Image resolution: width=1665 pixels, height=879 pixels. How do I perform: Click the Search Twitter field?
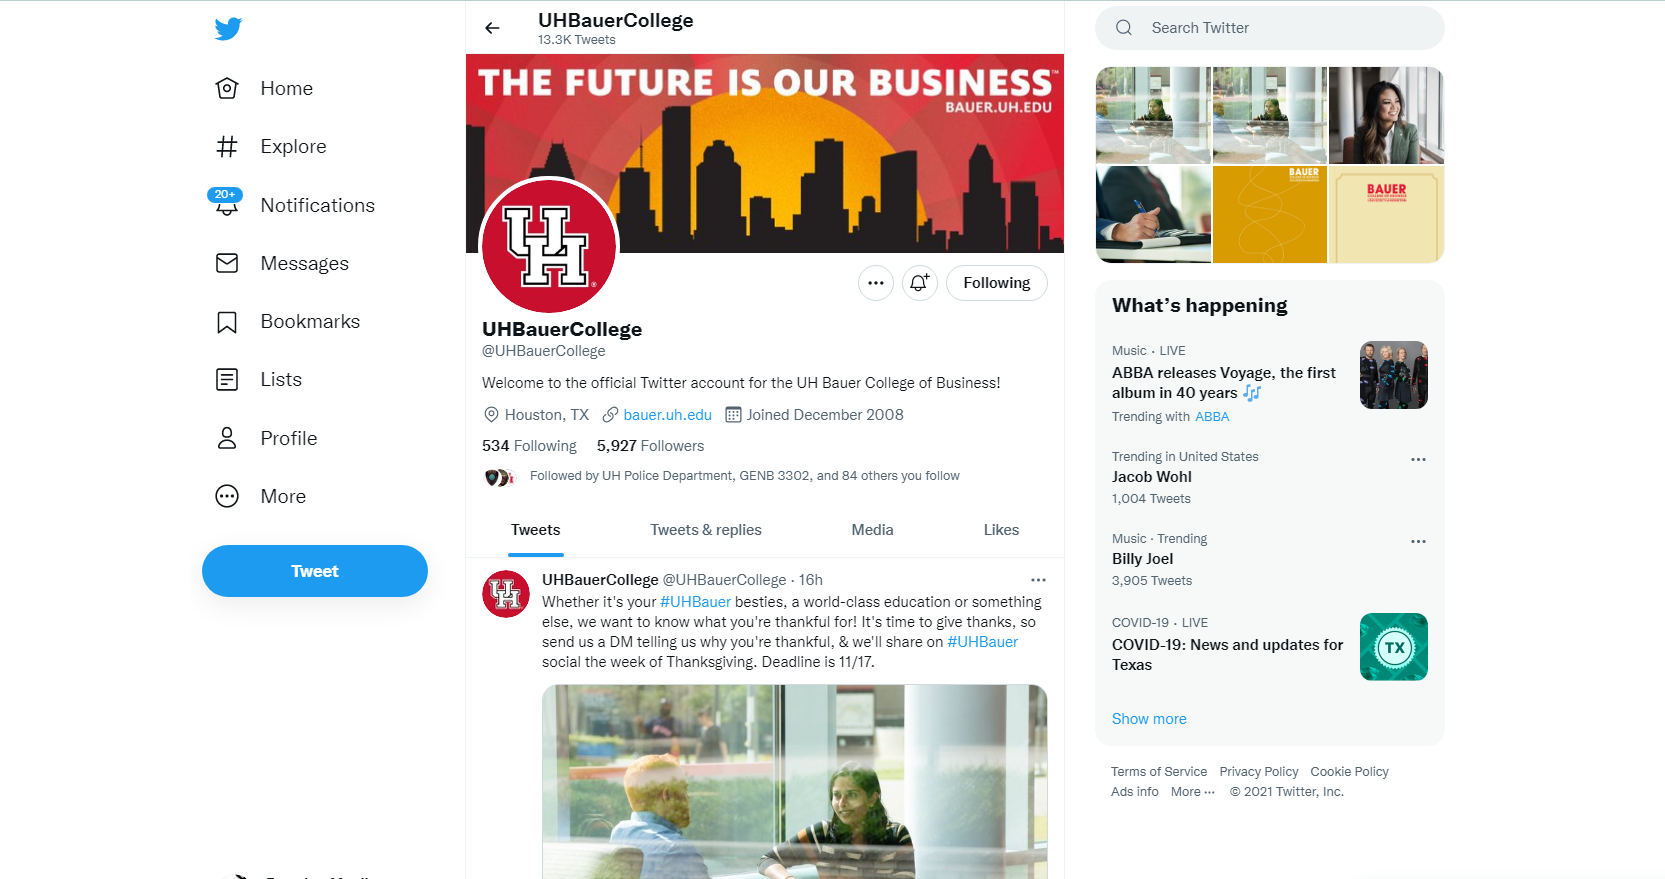tap(1270, 28)
